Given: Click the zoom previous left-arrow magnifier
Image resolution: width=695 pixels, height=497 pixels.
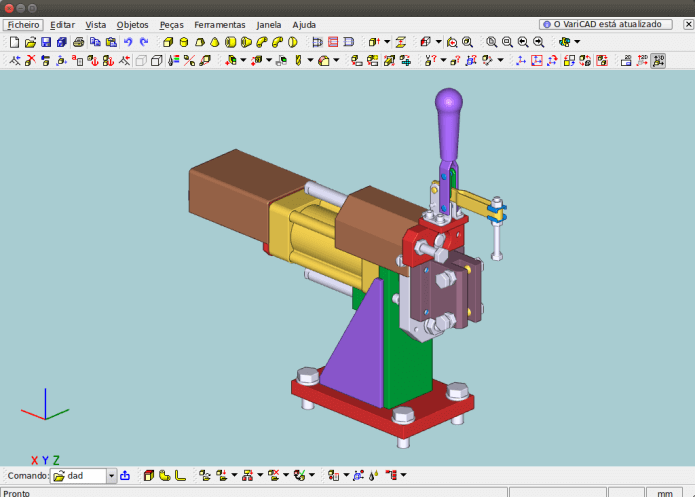Looking at the screenshot, I should click(523, 42).
